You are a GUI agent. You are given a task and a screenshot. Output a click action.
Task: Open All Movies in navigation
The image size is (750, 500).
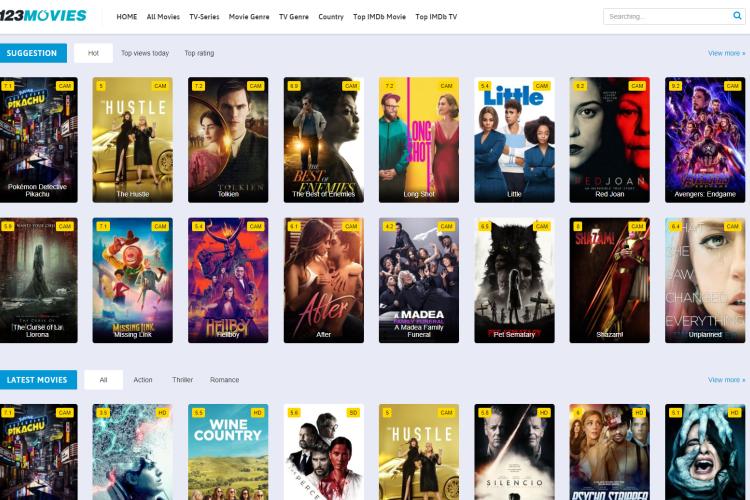pyautogui.click(x=163, y=17)
